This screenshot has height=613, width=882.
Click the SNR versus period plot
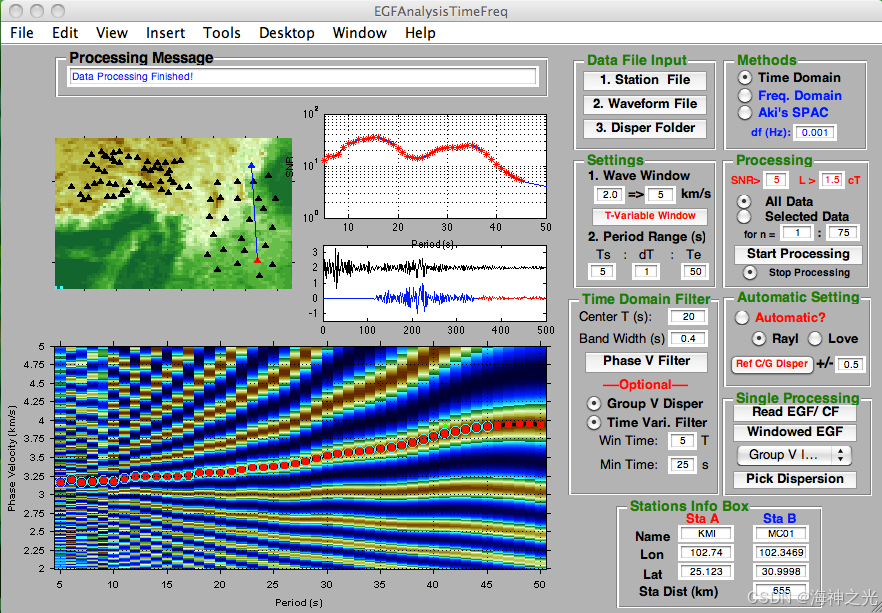click(x=435, y=166)
